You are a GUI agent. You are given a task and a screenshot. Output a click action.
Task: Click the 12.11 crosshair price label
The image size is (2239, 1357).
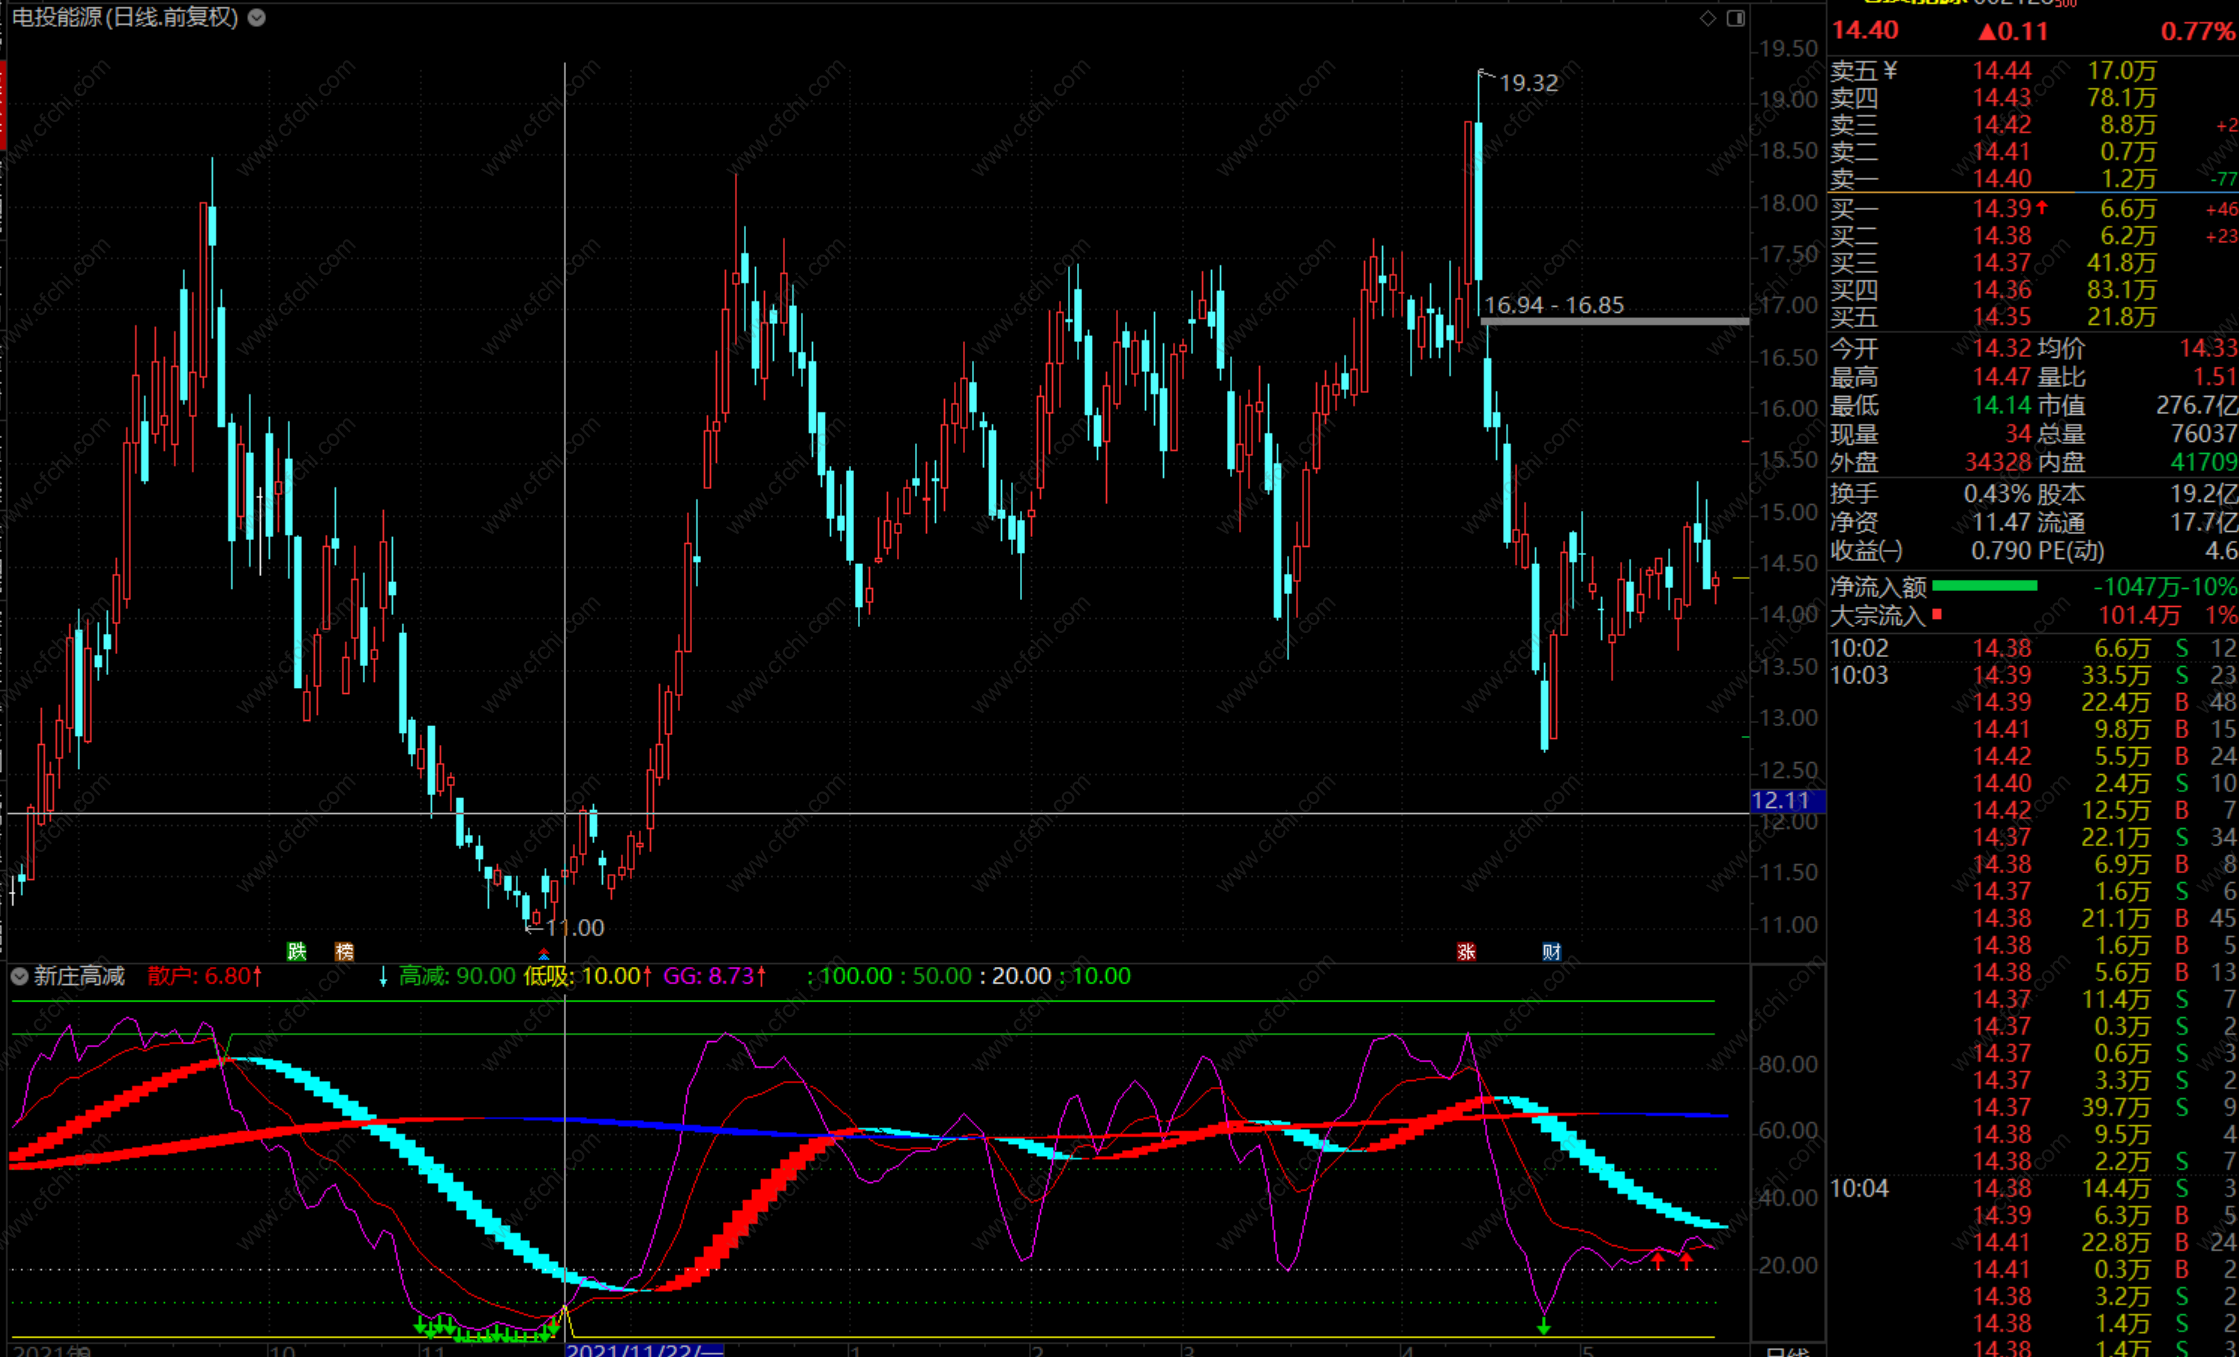tap(1786, 801)
